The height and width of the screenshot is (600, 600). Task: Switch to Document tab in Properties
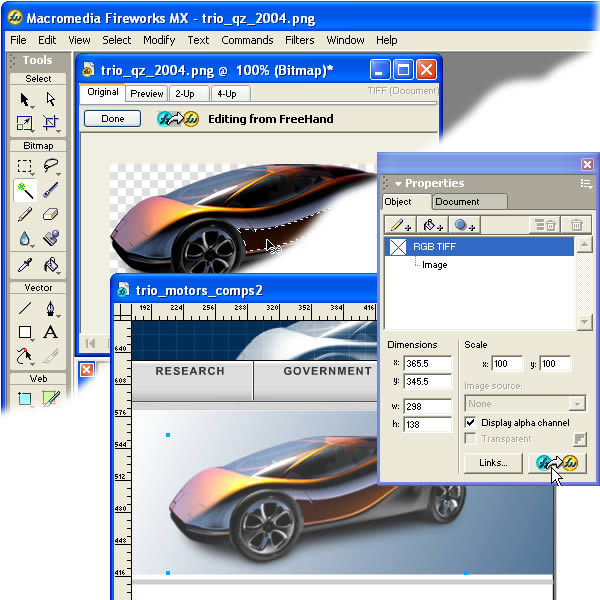click(x=469, y=202)
